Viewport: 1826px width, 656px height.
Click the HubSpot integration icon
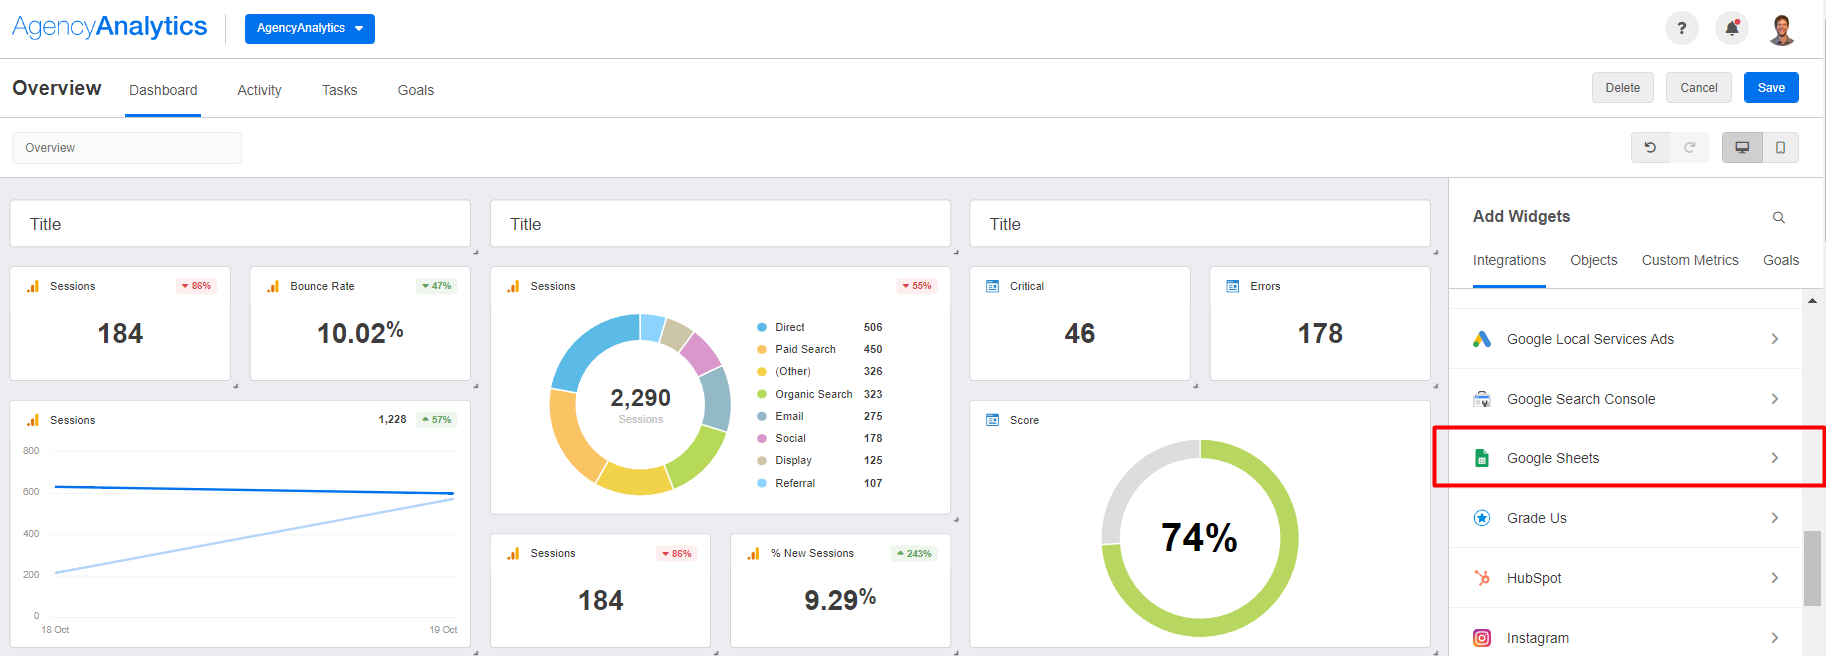[1482, 578]
